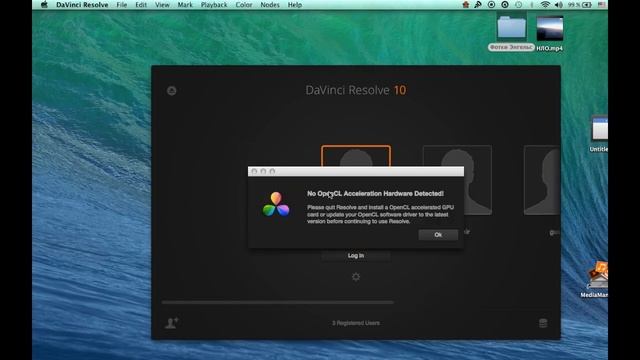This screenshot has height=360, width=640.
Task: Click the Time Machine clock icon
Action: 518,5
